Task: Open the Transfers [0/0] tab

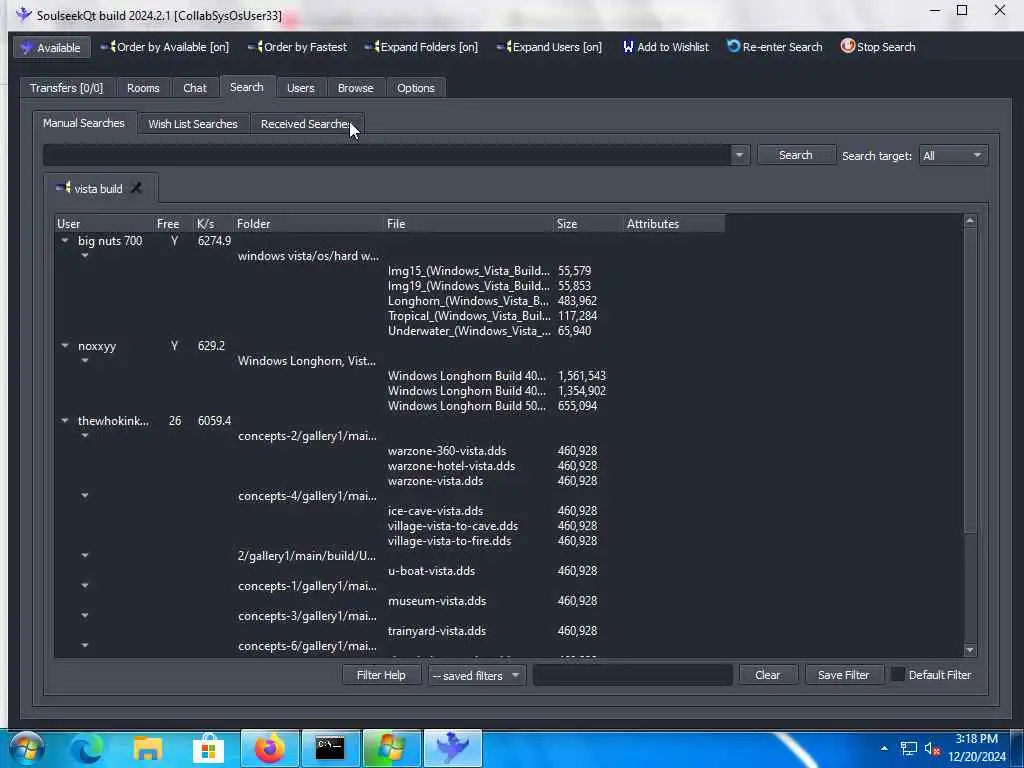Action: tap(66, 88)
